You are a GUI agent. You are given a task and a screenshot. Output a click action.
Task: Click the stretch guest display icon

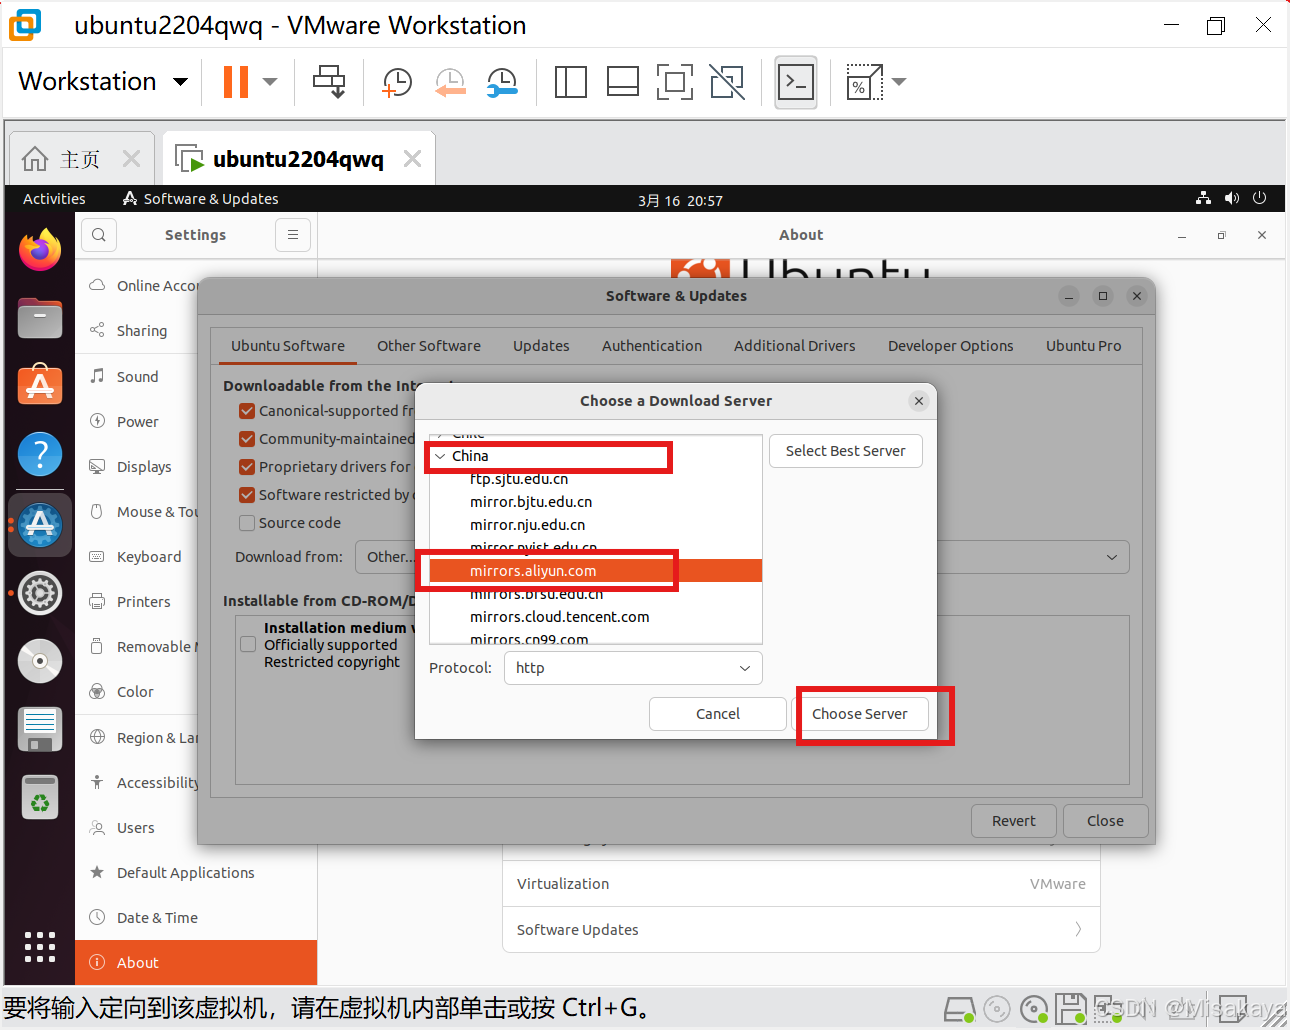865,82
